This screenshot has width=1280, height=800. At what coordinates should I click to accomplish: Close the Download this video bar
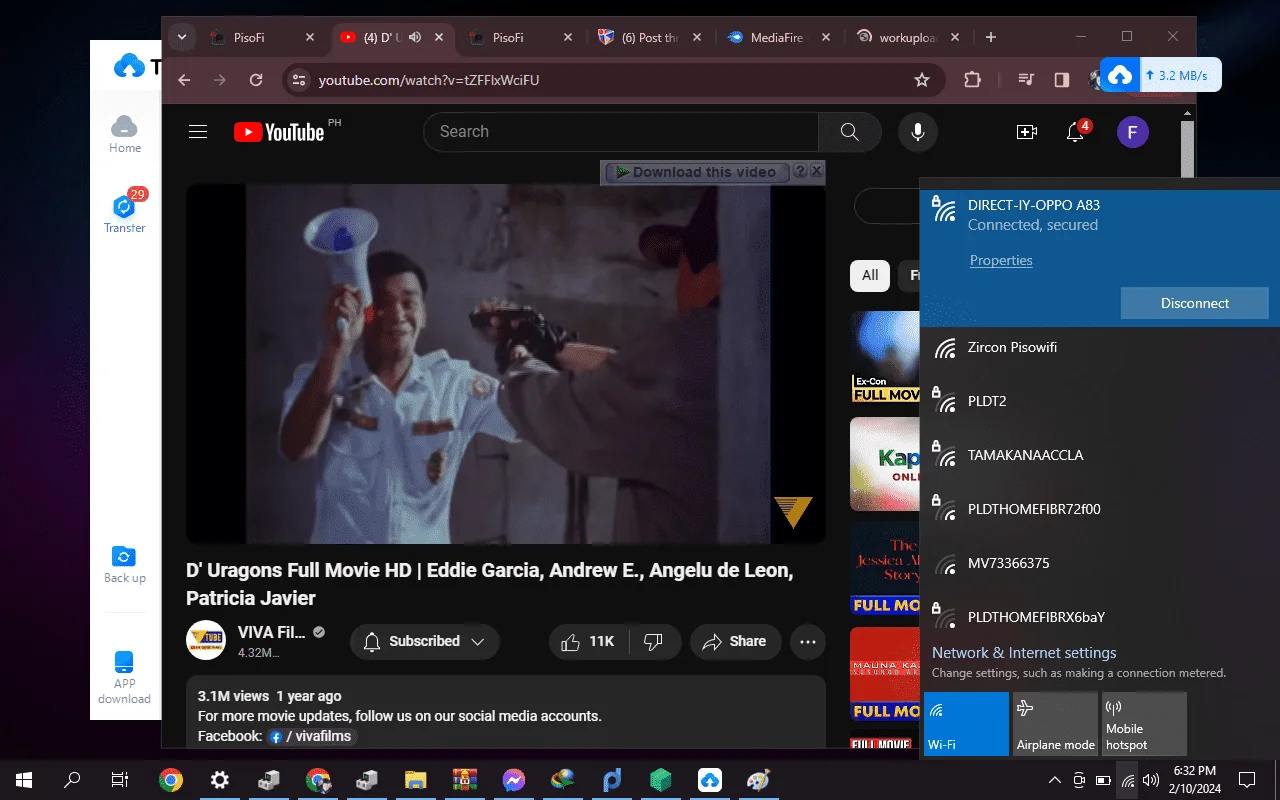[817, 172]
